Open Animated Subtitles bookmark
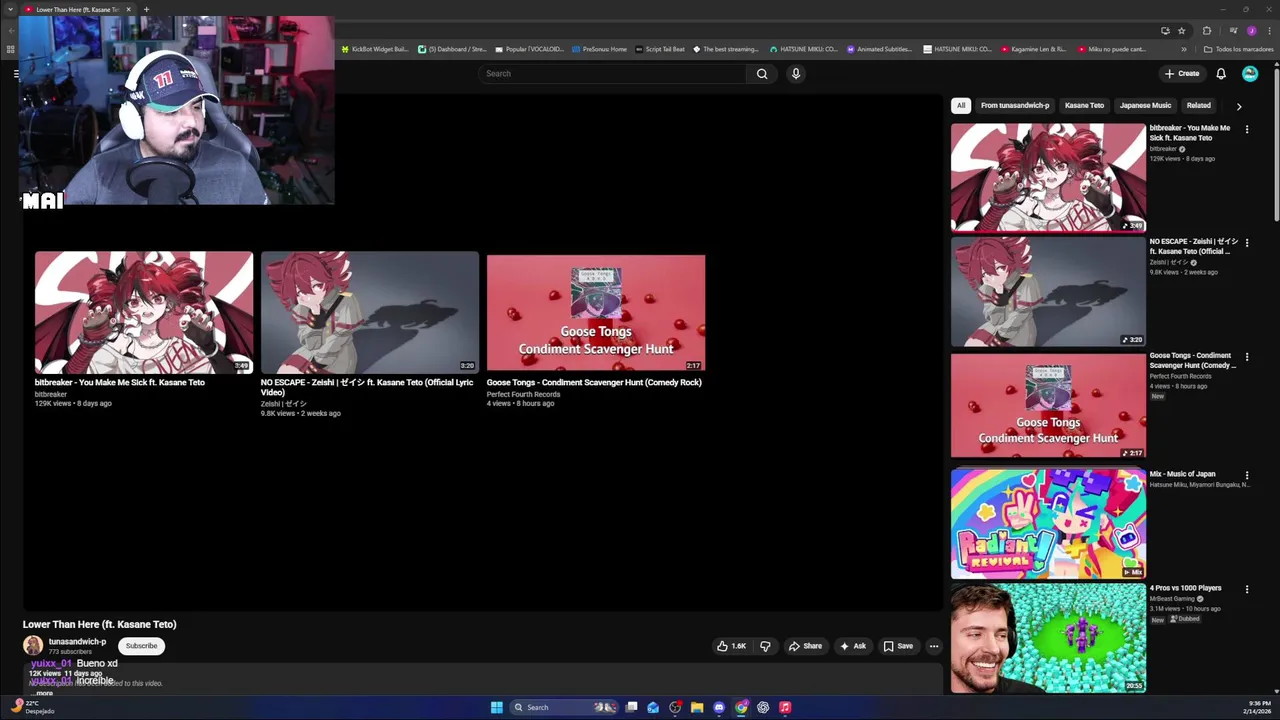This screenshot has height=720, width=1280. (x=879, y=49)
